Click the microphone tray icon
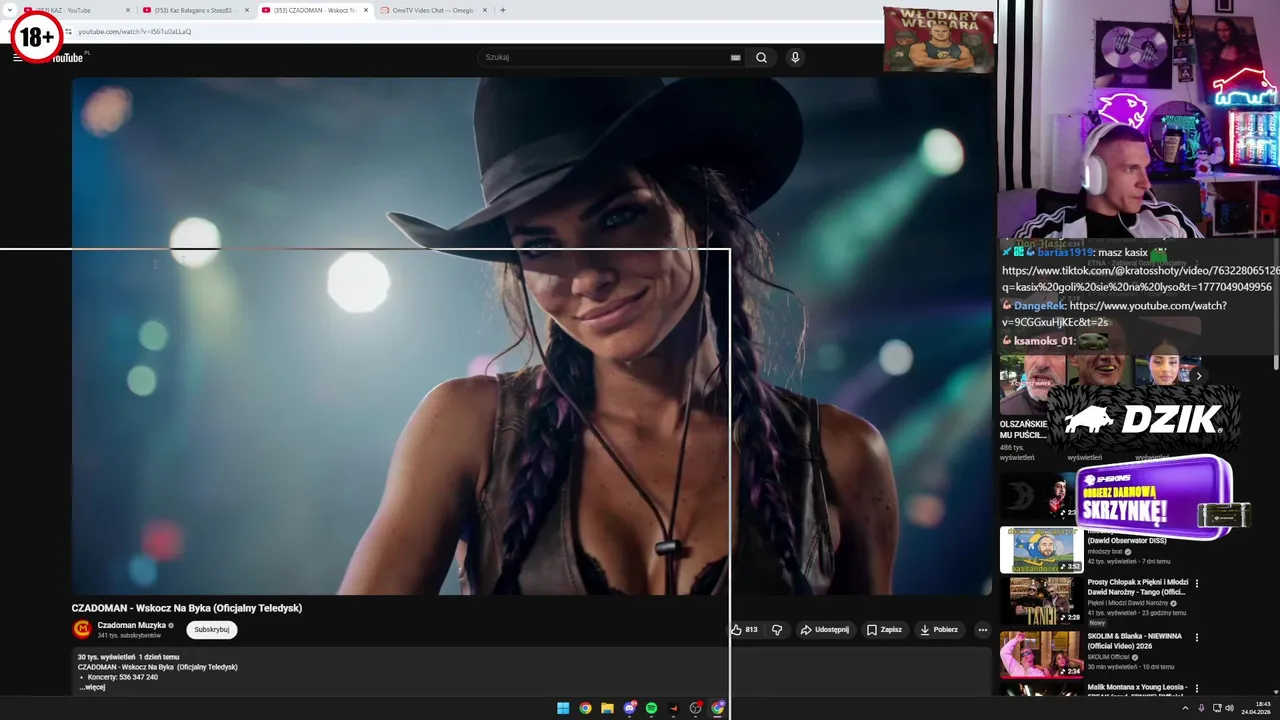Image resolution: width=1280 pixels, height=720 pixels. coord(1201,708)
